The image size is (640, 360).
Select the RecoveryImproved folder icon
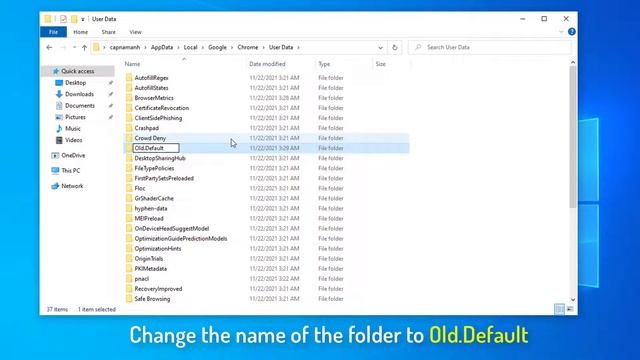coord(129,289)
